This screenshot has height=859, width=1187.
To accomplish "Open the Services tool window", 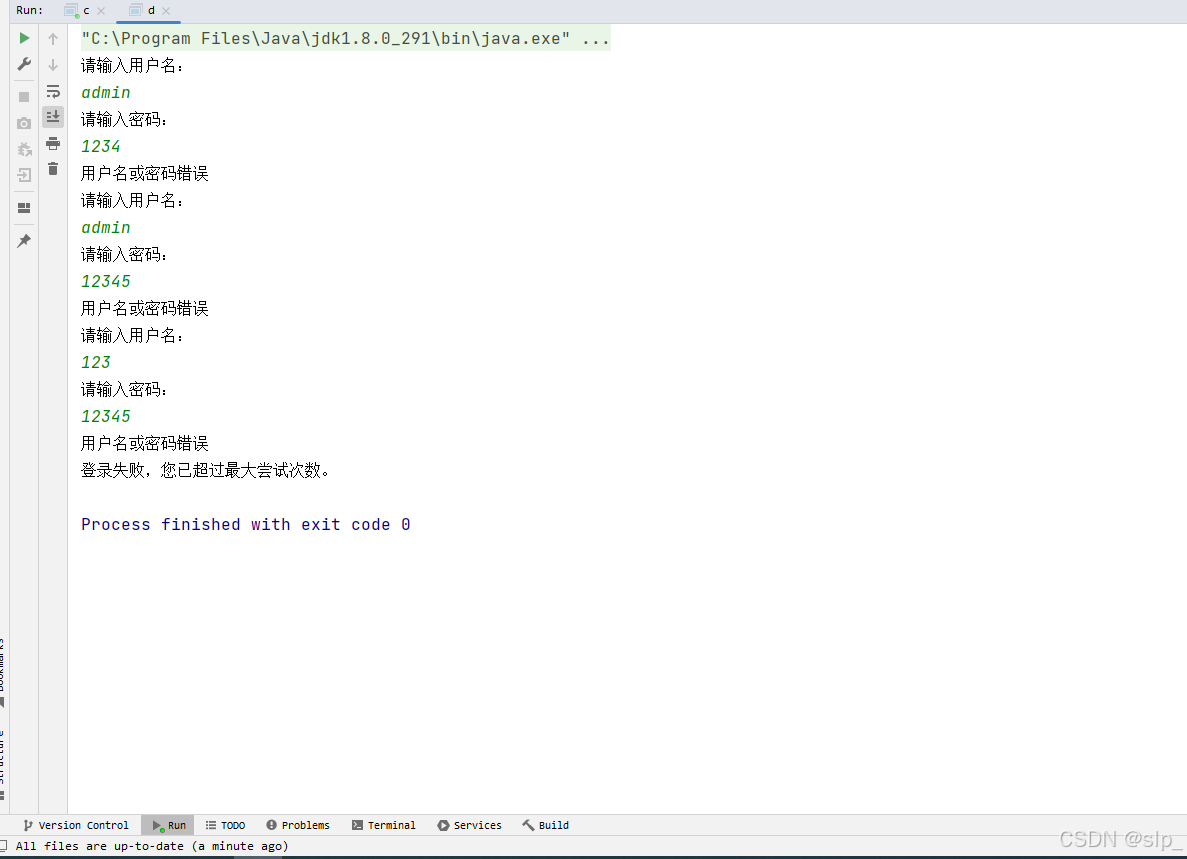I will pyautogui.click(x=469, y=825).
